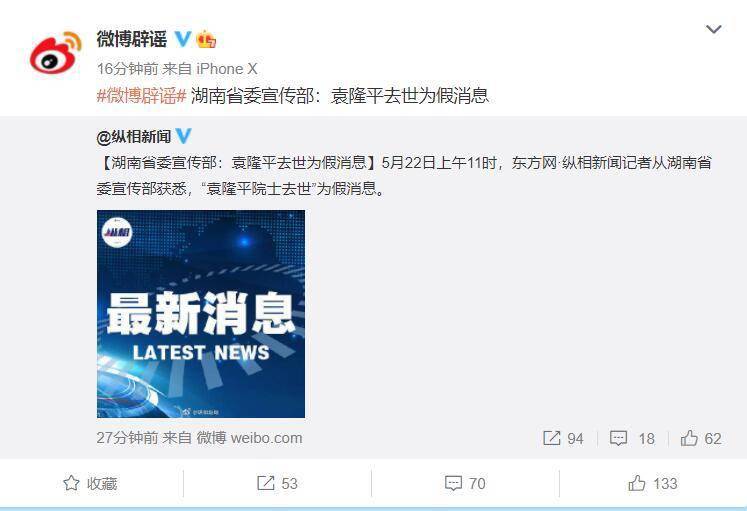Repost this post with 53 shares
This screenshot has height=511, width=747.
click(277, 484)
